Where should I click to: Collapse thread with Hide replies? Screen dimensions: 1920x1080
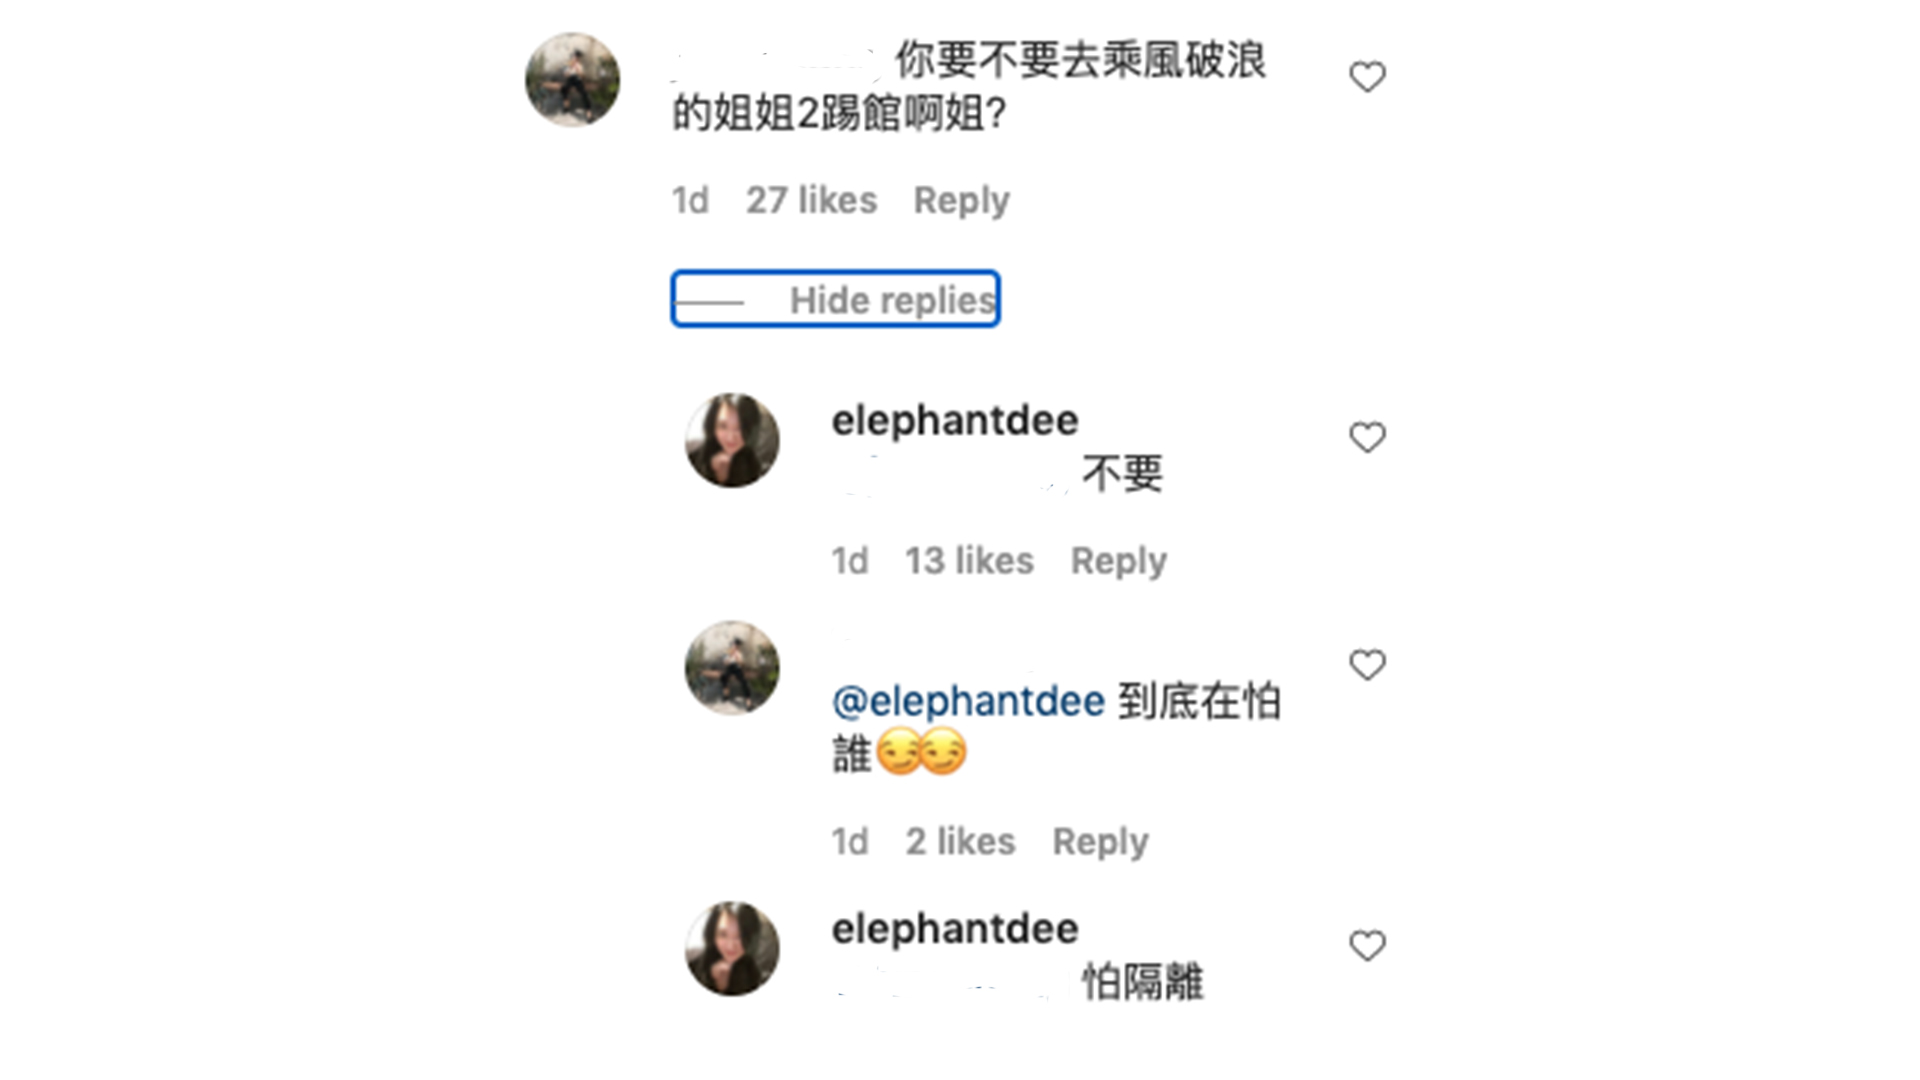[x=835, y=299]
